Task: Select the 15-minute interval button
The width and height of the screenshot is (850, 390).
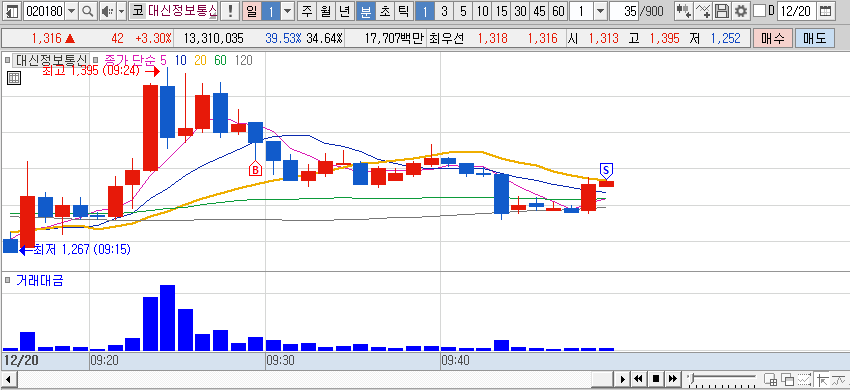Action: click(x=501, y=10)
